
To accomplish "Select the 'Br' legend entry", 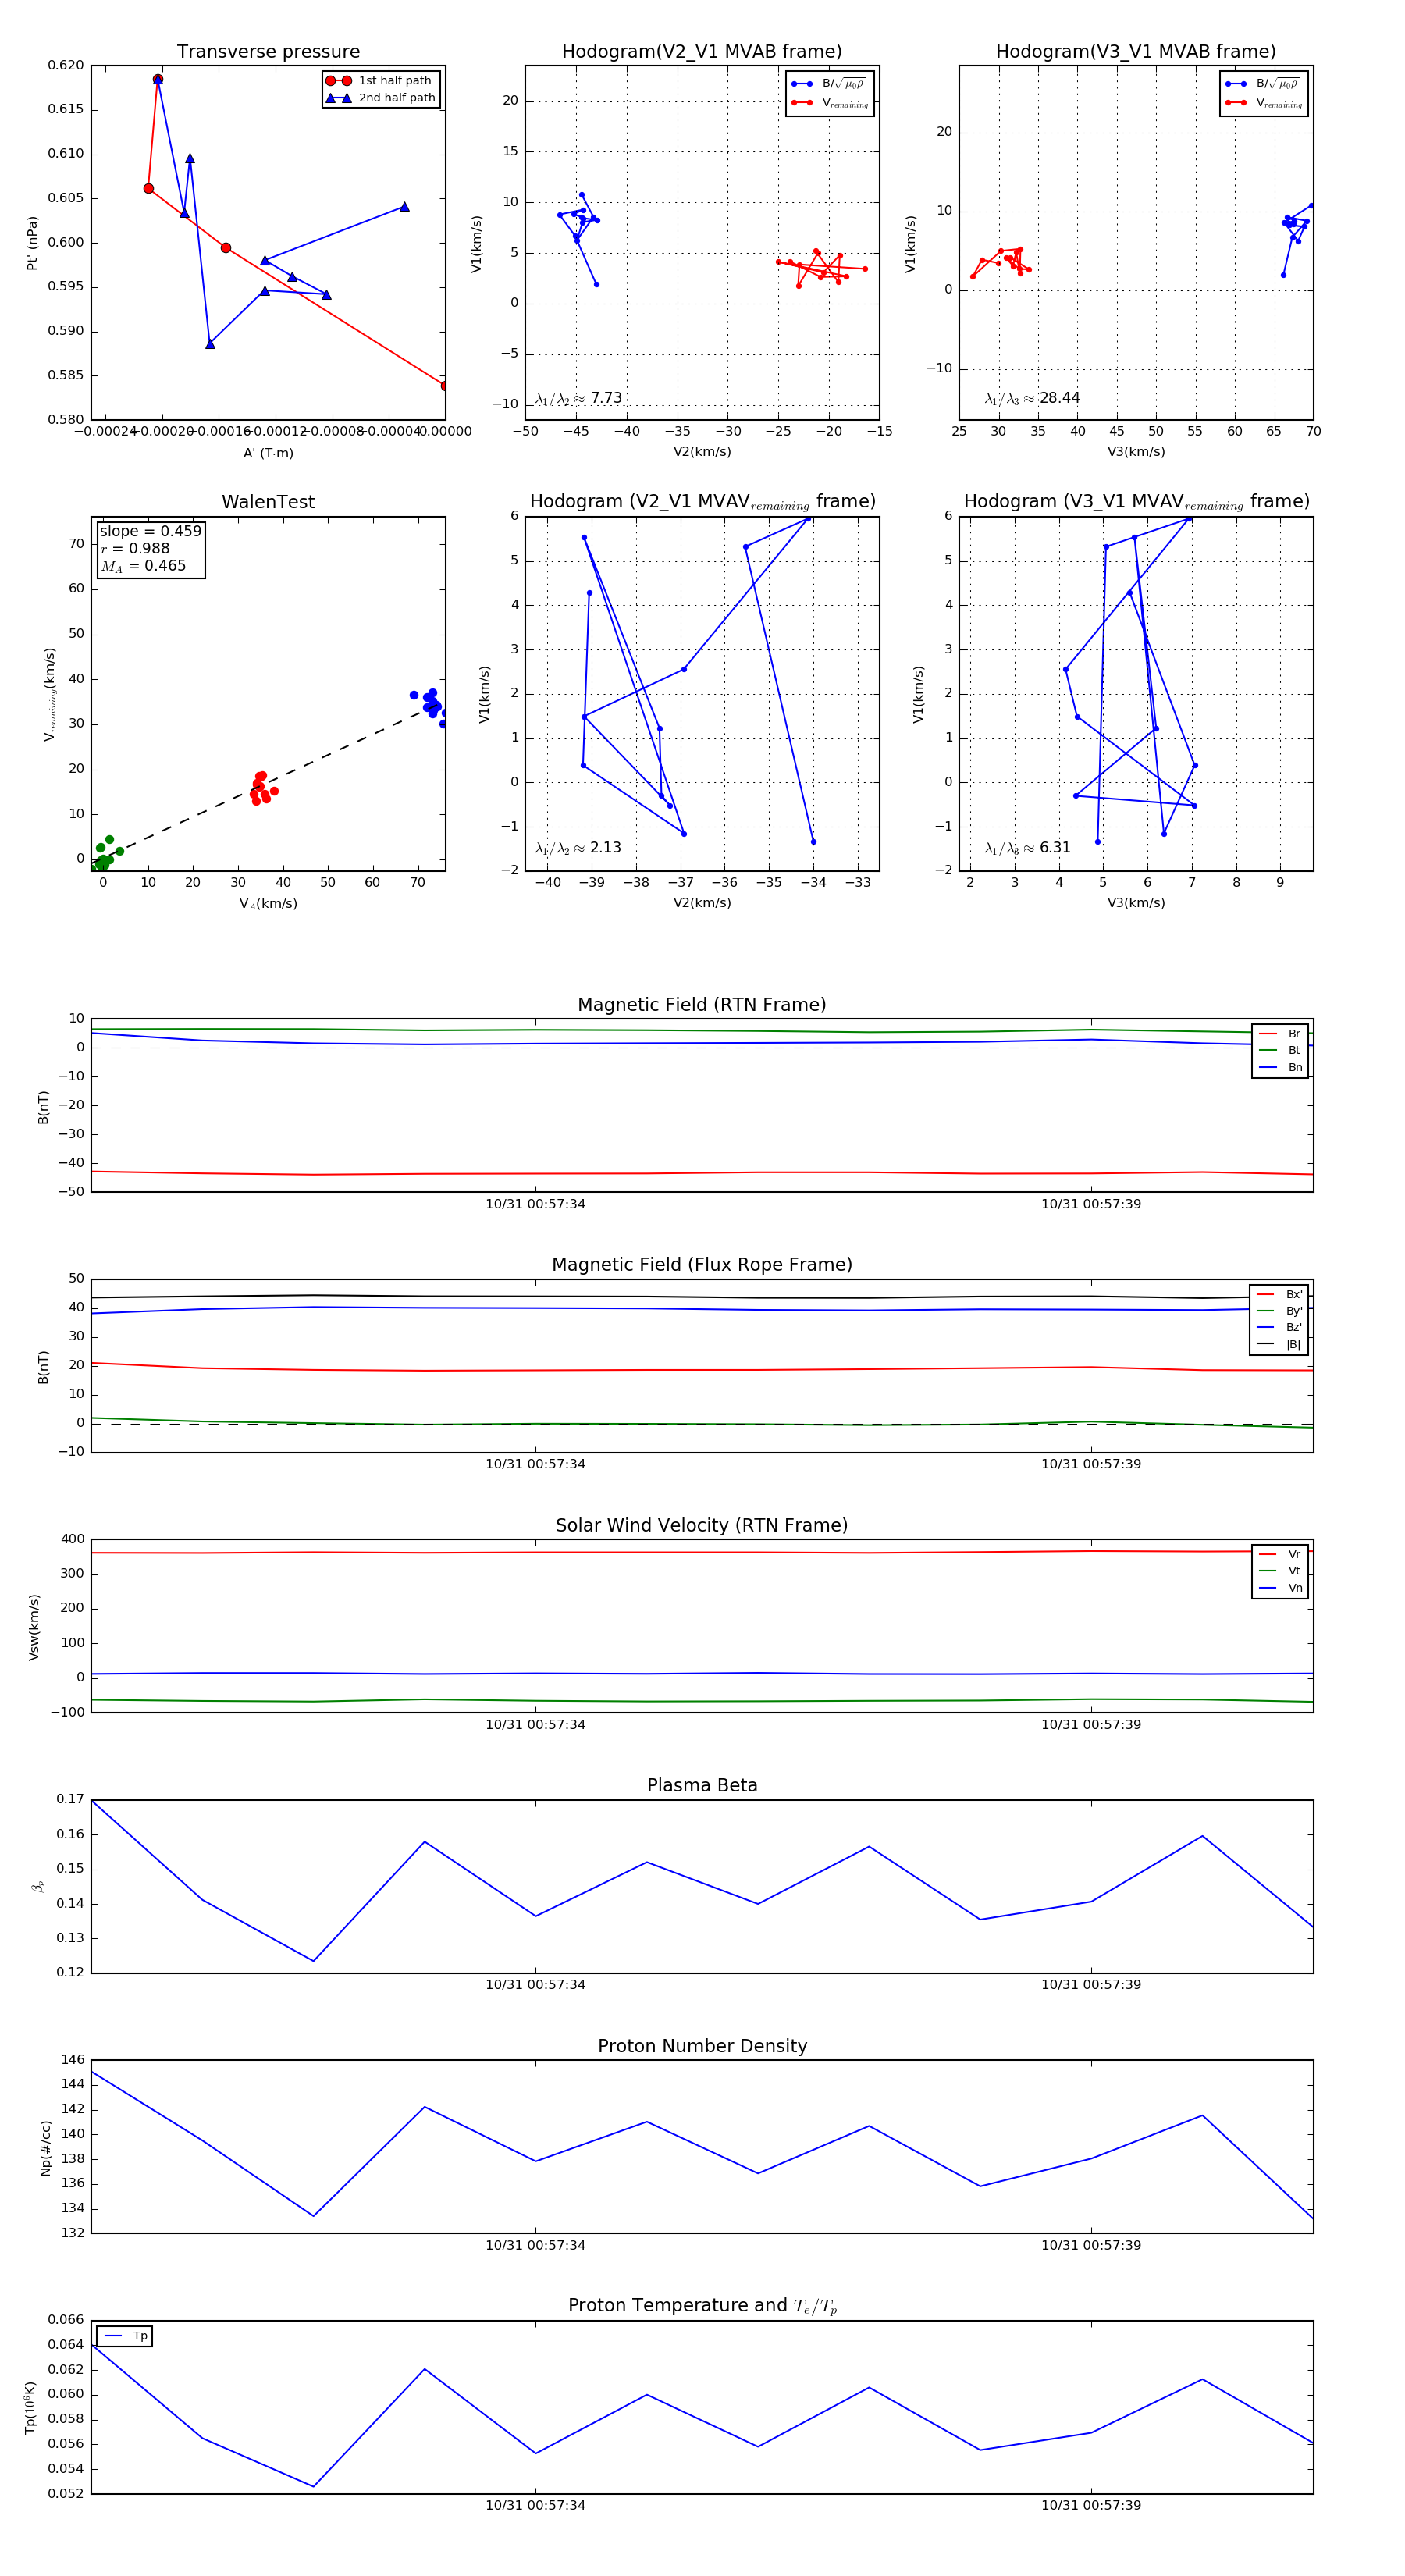I will [x=1280, y=1034].
